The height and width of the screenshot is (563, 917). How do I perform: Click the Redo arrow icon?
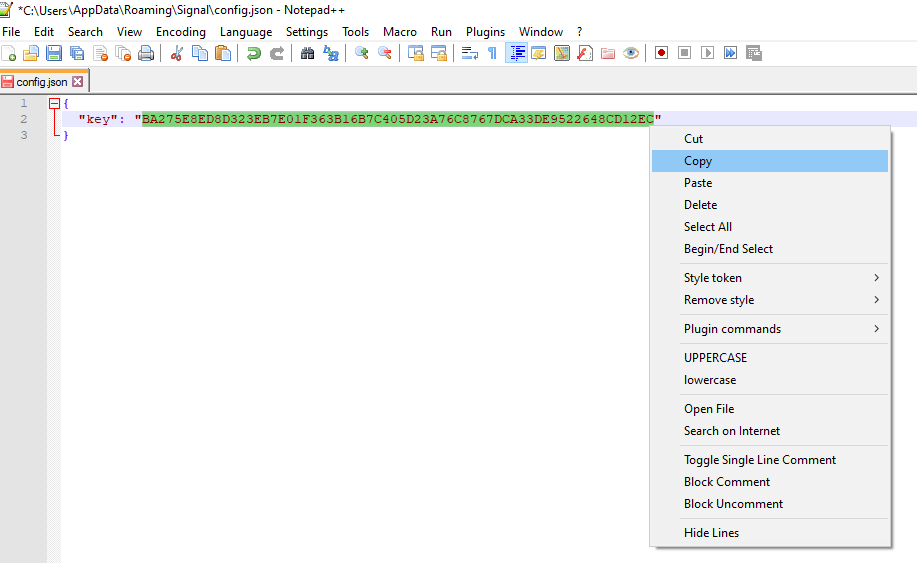click(277, 53)
